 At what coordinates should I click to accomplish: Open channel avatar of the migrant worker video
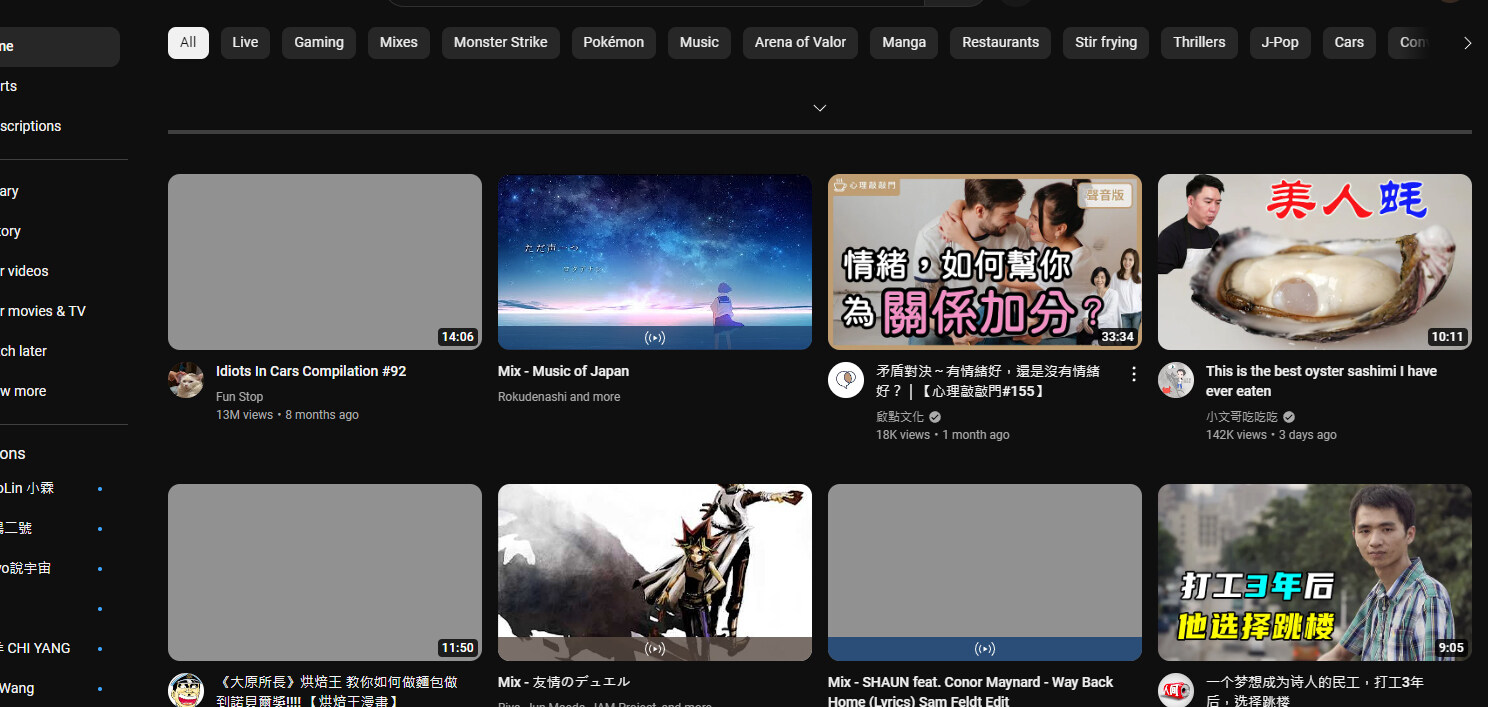1176,690
